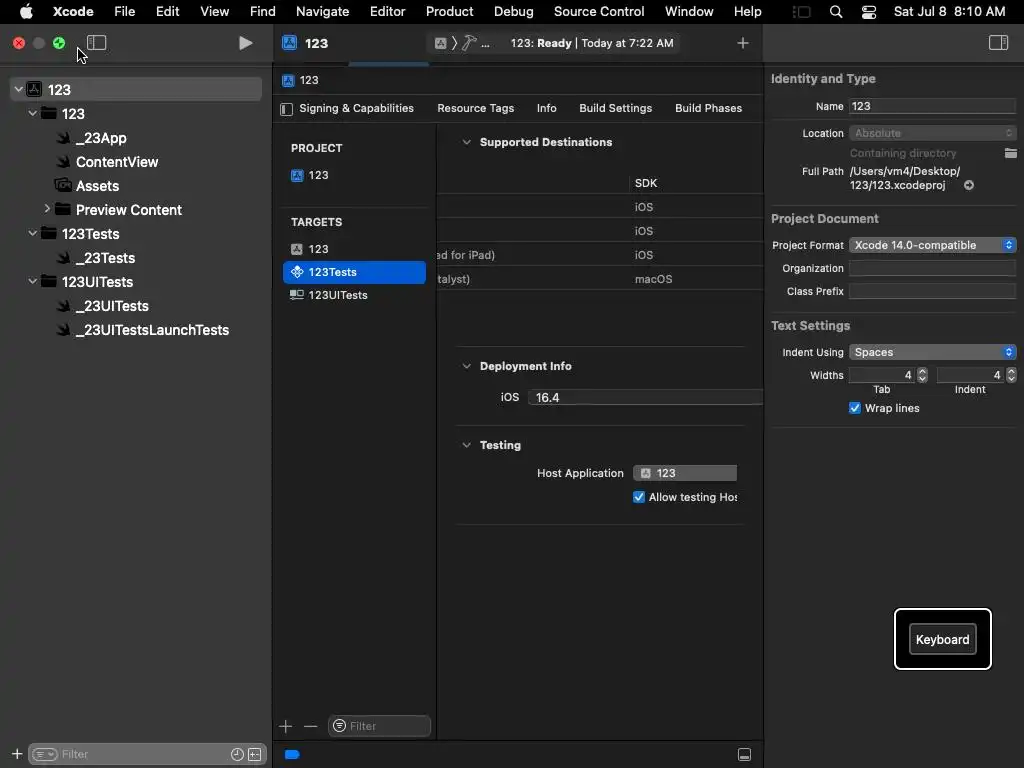Switch to Build Phases tab
1024x768 pixels.
coord(709,108)
